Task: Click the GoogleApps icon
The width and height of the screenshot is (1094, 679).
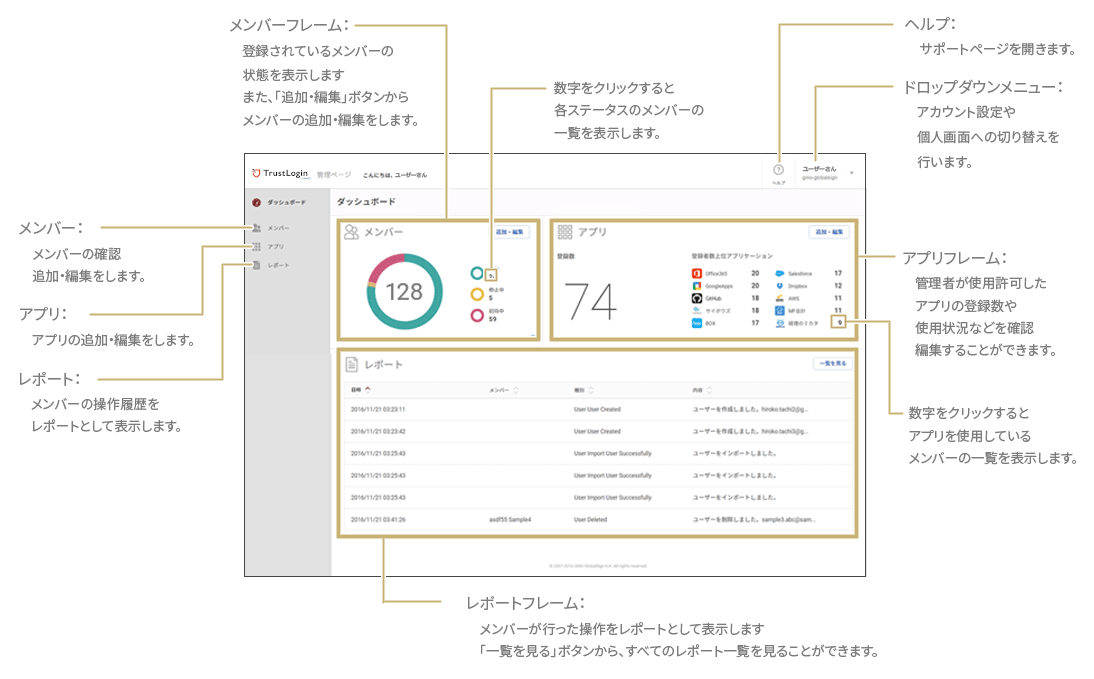Action: [696, 286]
